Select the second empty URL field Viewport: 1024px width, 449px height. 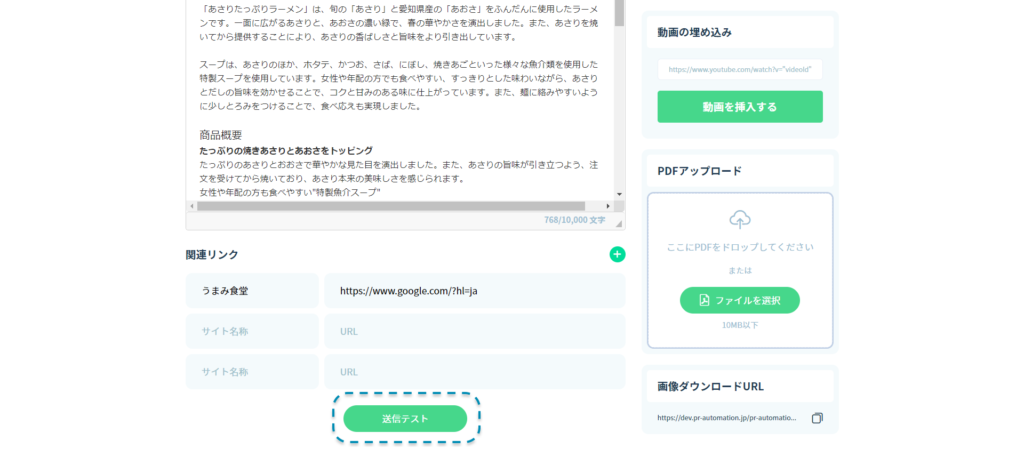coord(474,331)
